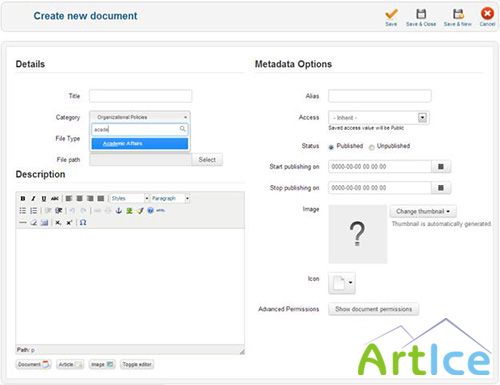Click the Image insert button
Screen dimensions: 500x385
coord(102,364)
